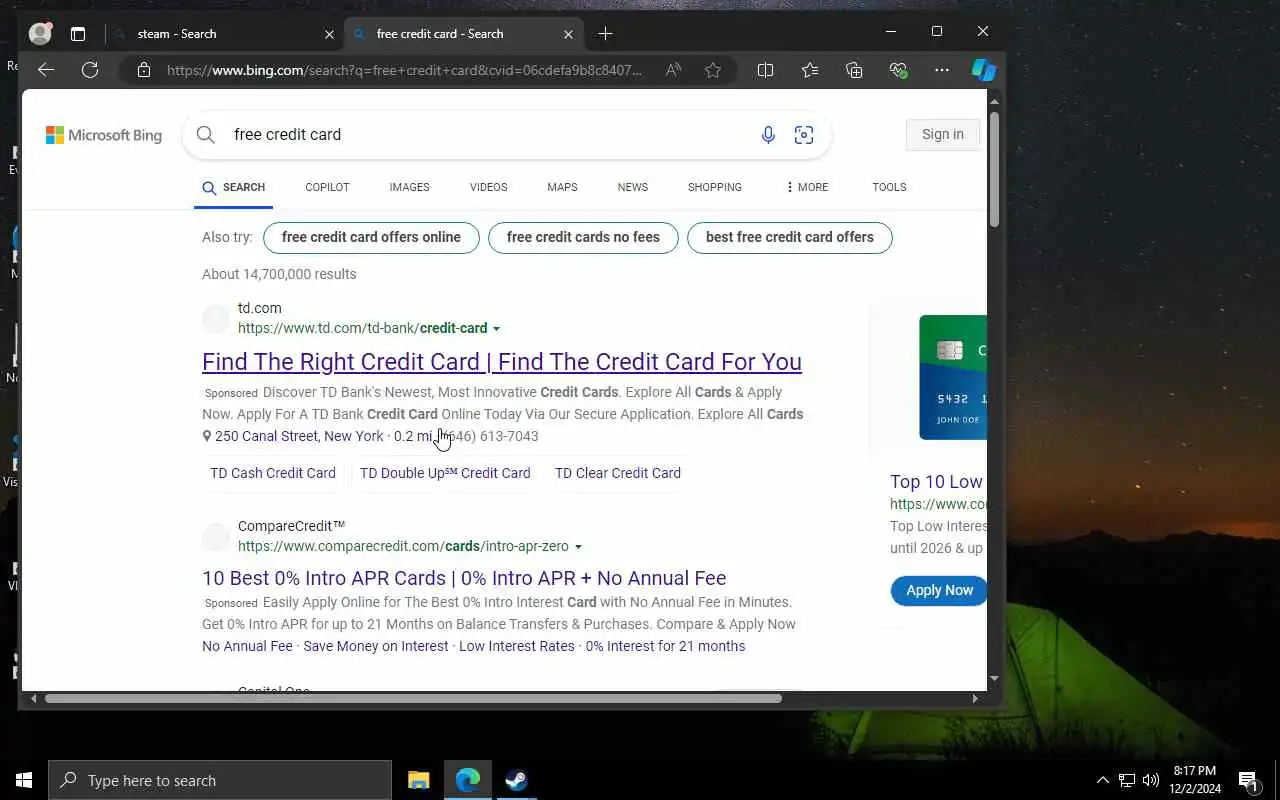1280x800 pixels.
Task: Switch to the VIDEOS tab
Action: coord(488,187)
